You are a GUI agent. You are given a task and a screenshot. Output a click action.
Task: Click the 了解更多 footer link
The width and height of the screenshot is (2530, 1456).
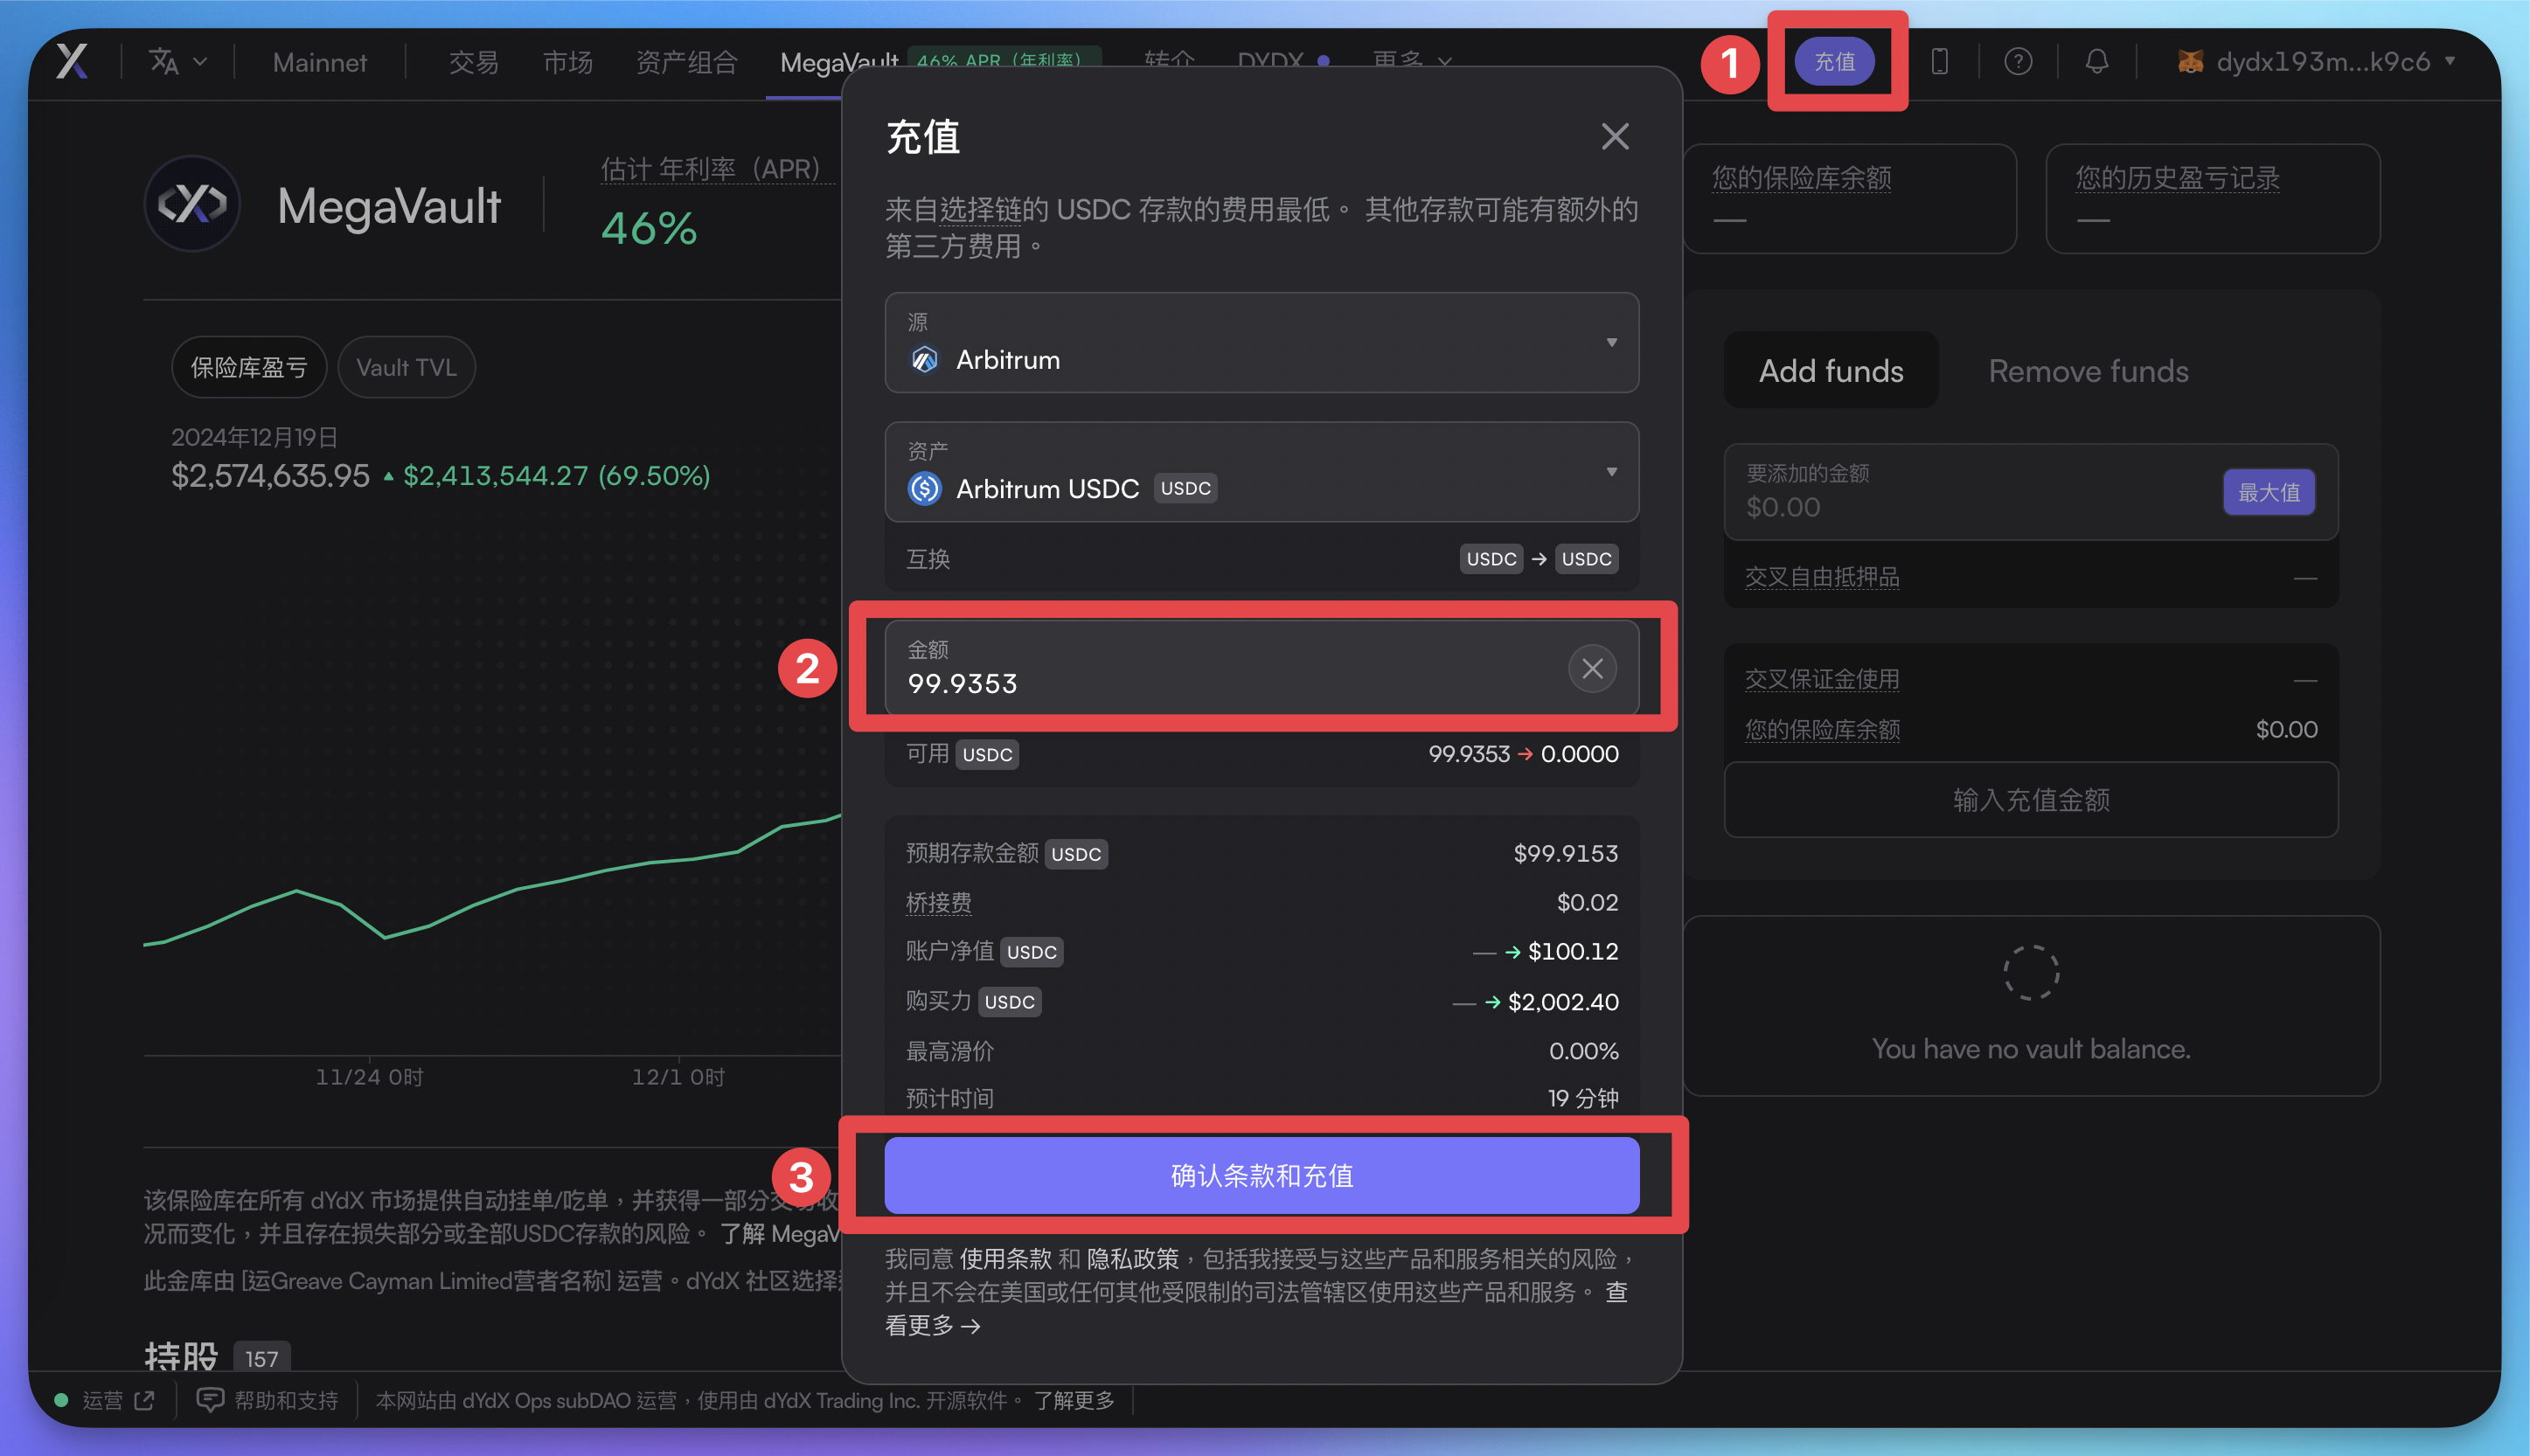point(1073,1399)
